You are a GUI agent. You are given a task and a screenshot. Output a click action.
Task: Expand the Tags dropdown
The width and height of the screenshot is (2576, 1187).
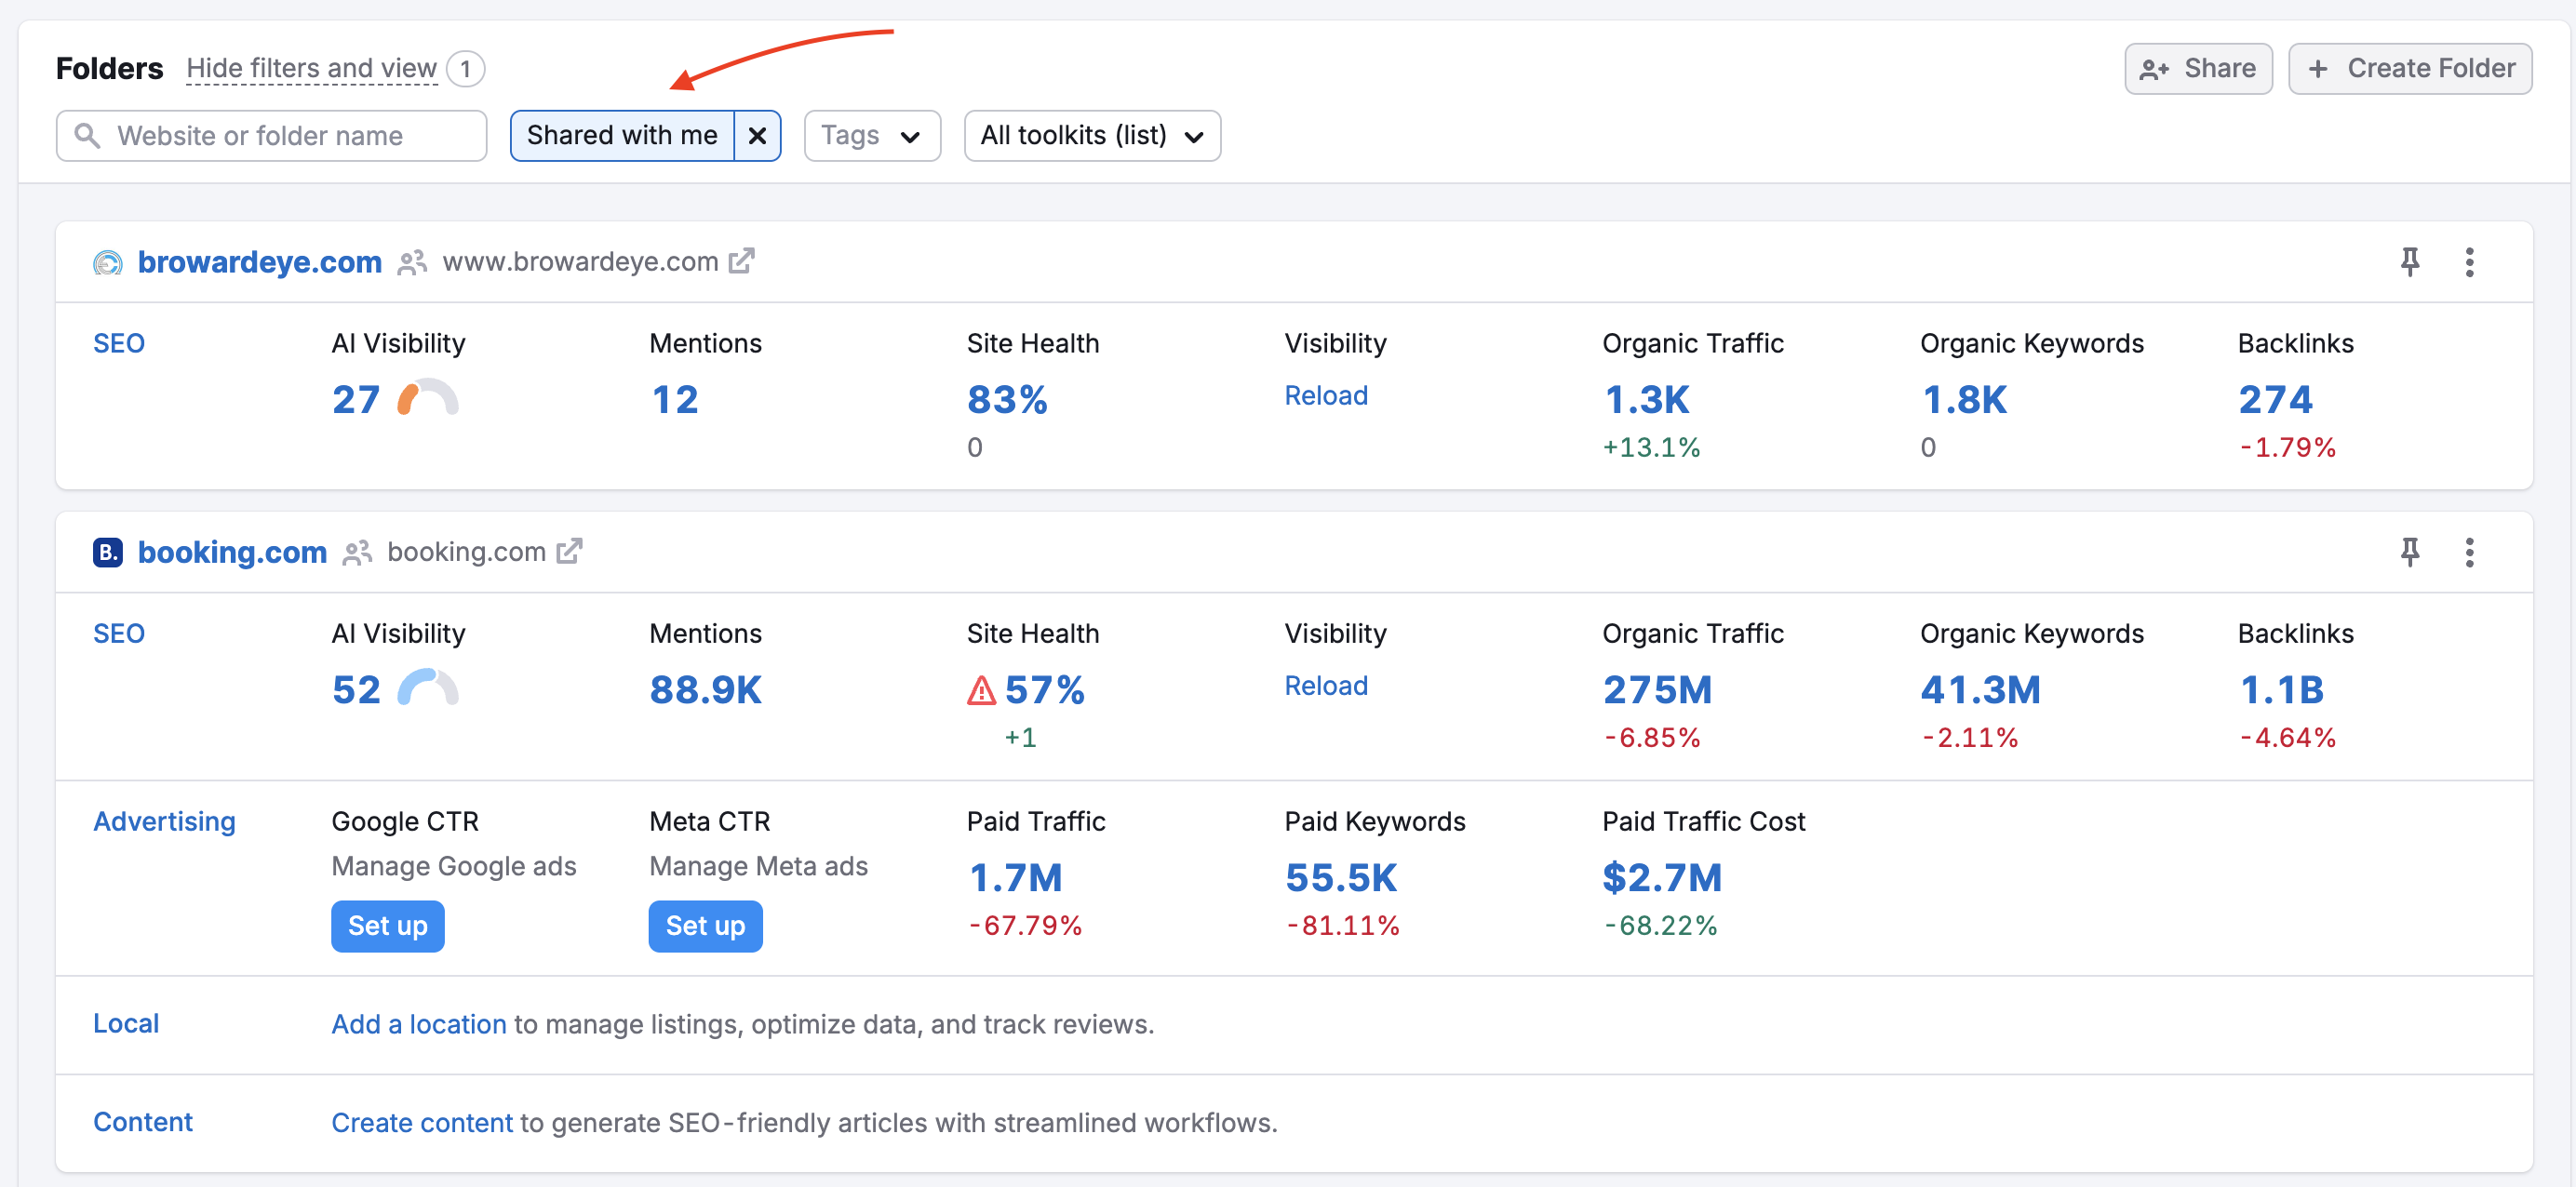[871, 136]
